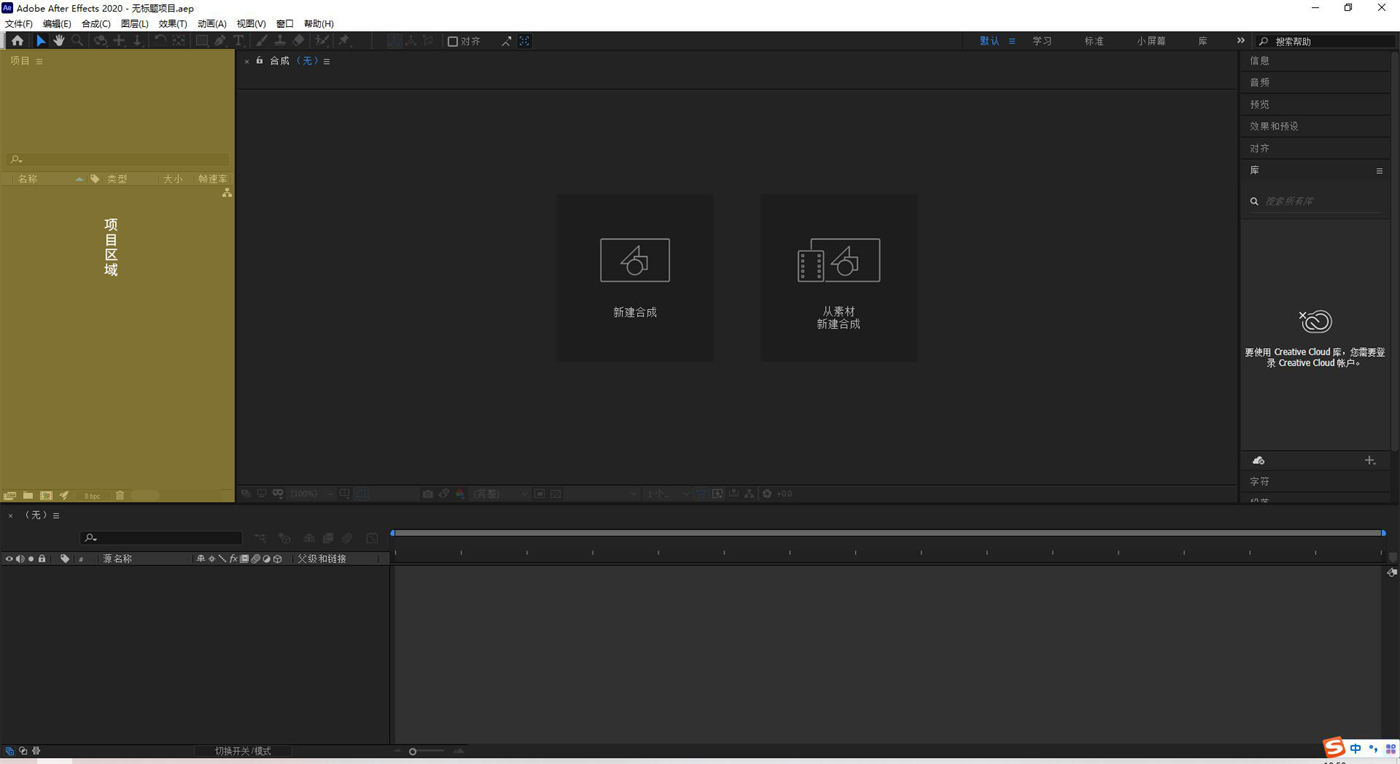Open the 项目 panel menu
Screen dimensions: 1400x764
point(39,61)
